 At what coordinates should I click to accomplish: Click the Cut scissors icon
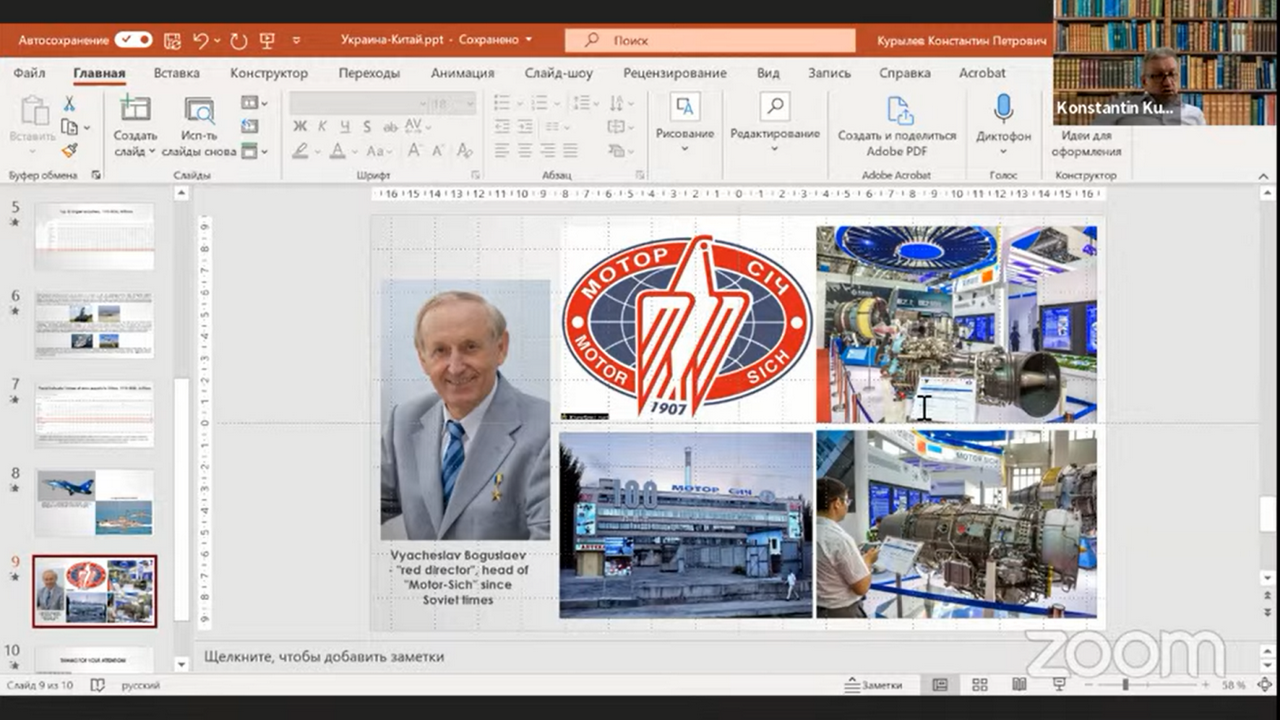[x=69, y=103]
